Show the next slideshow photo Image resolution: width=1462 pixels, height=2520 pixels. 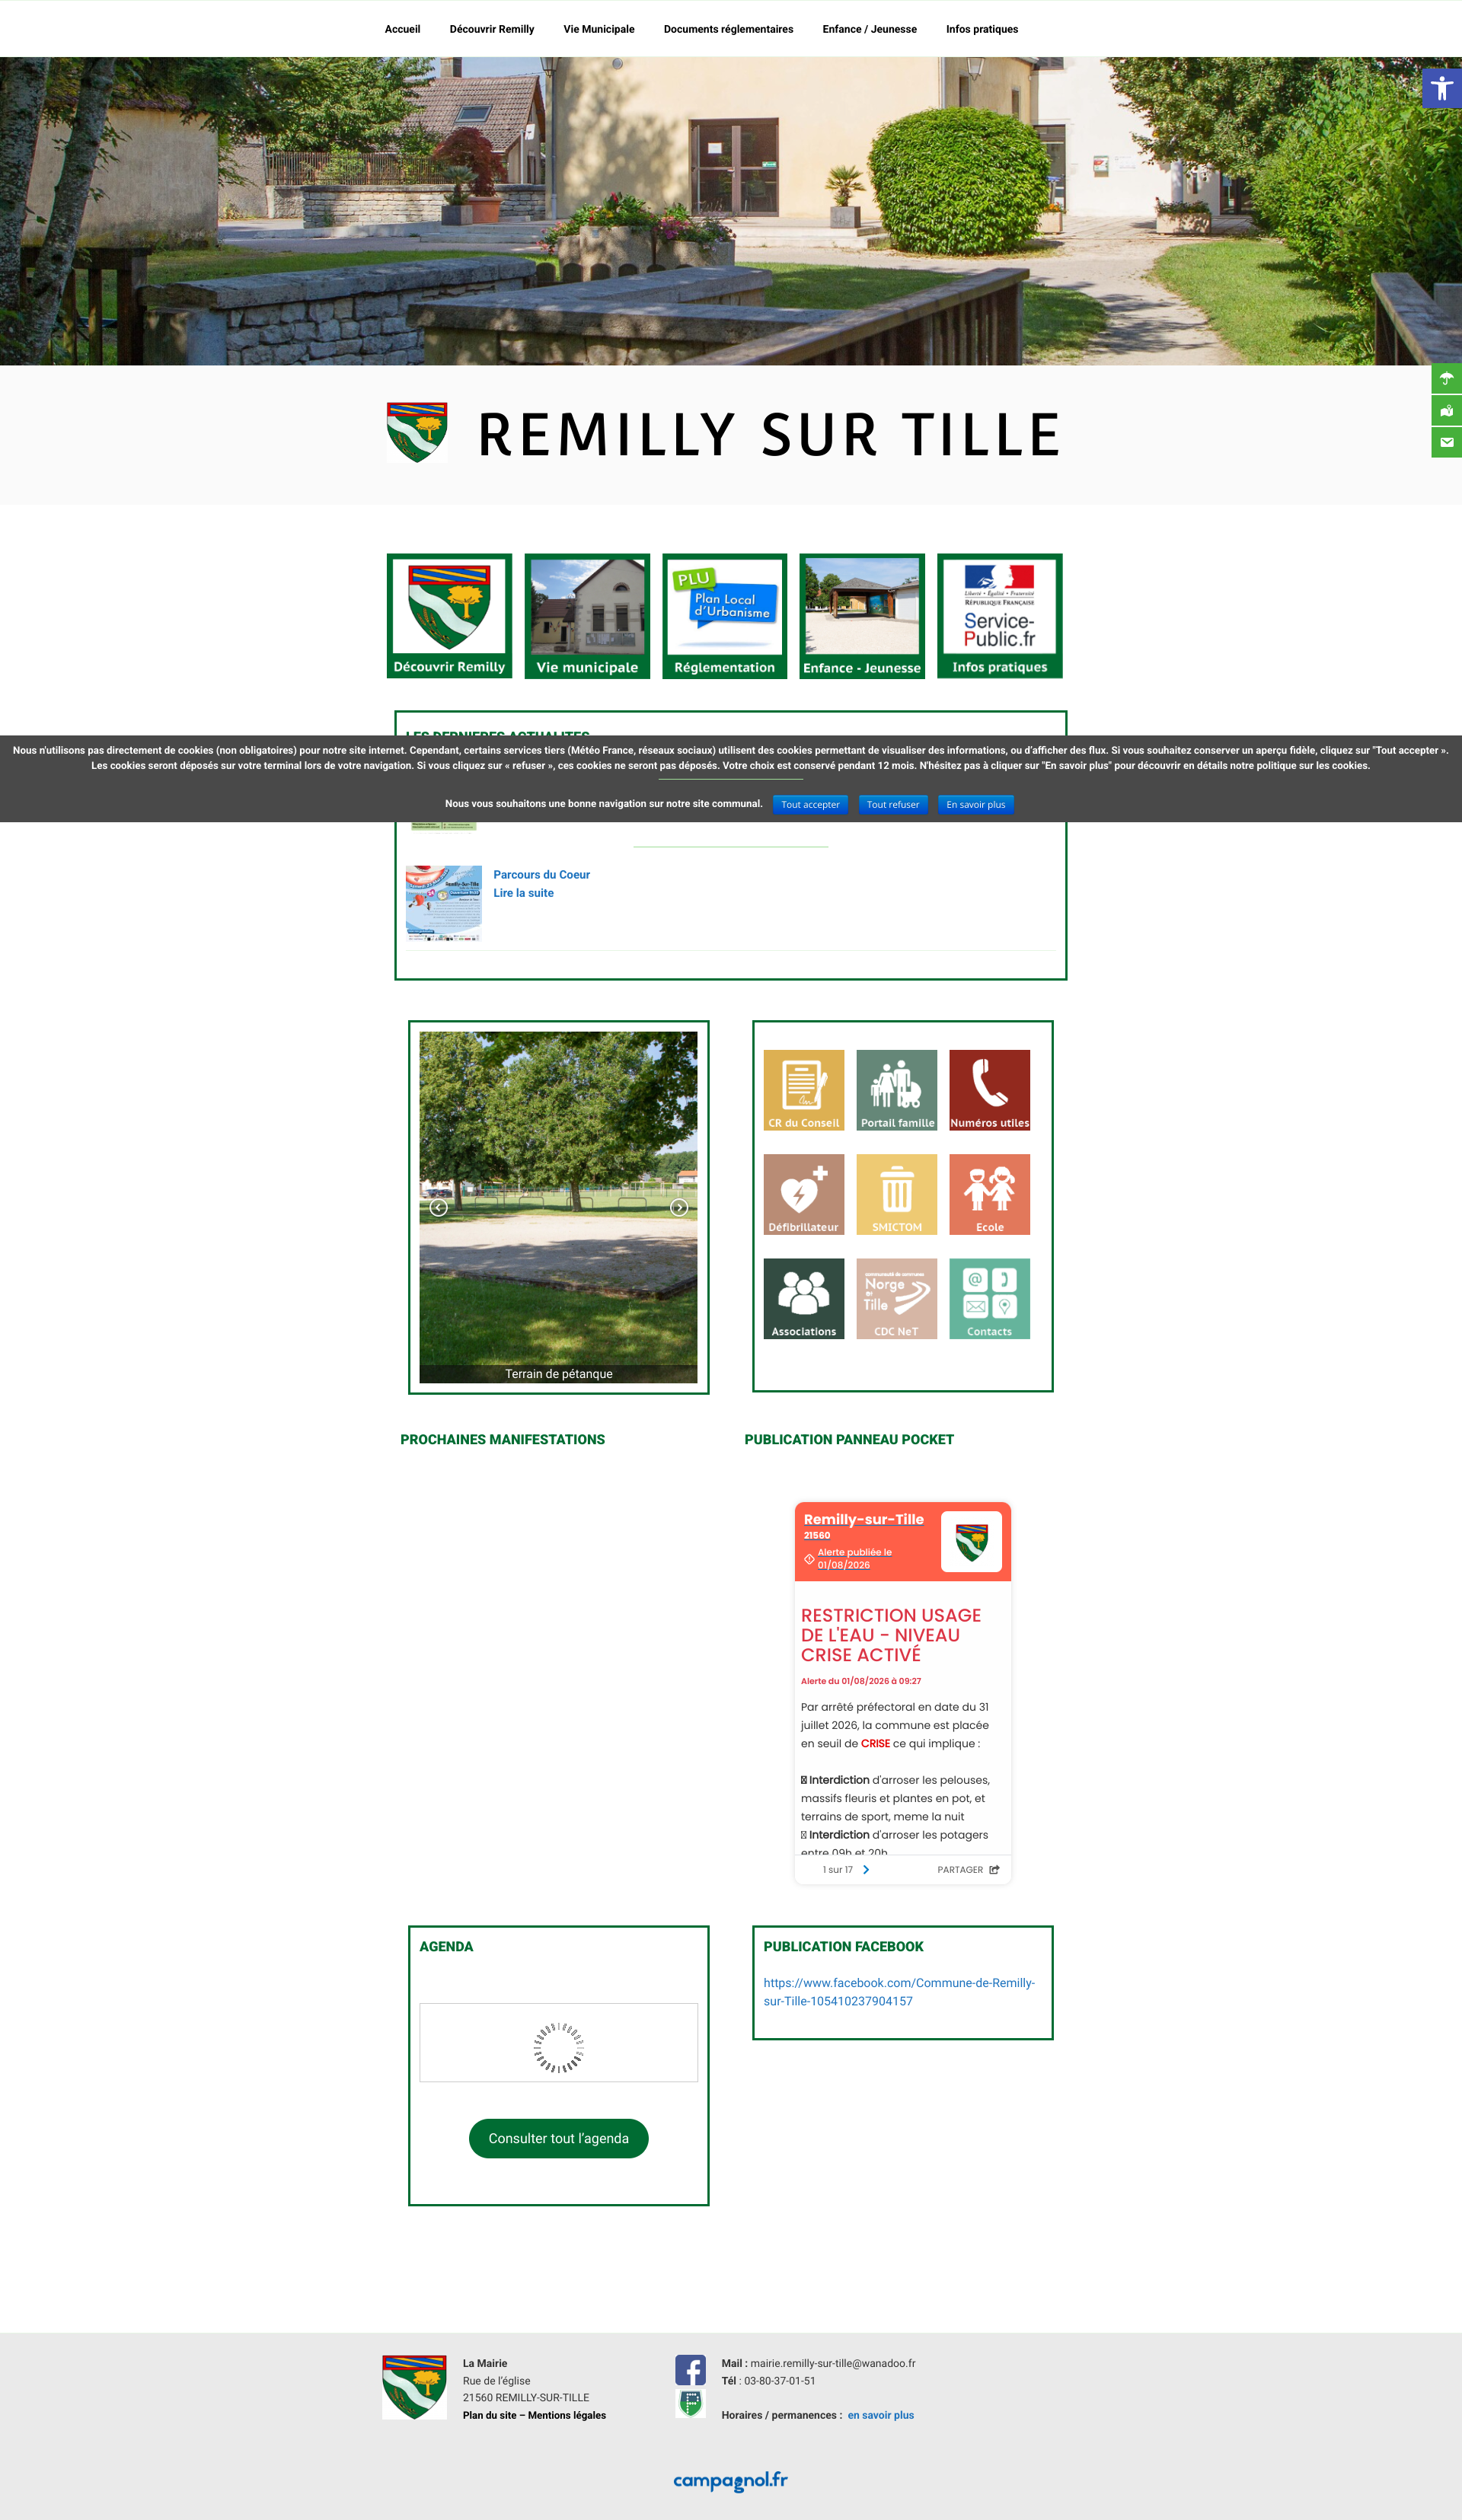click(x=679, y=1207)
